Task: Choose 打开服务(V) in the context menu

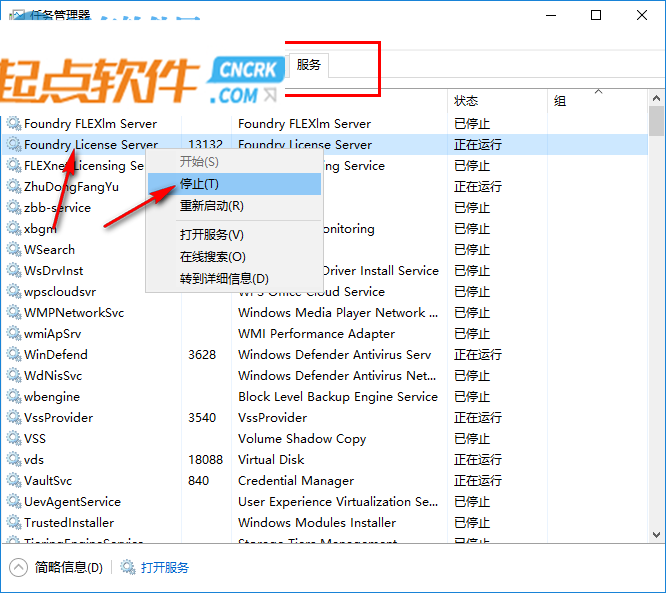Action: tap(234, 235)
